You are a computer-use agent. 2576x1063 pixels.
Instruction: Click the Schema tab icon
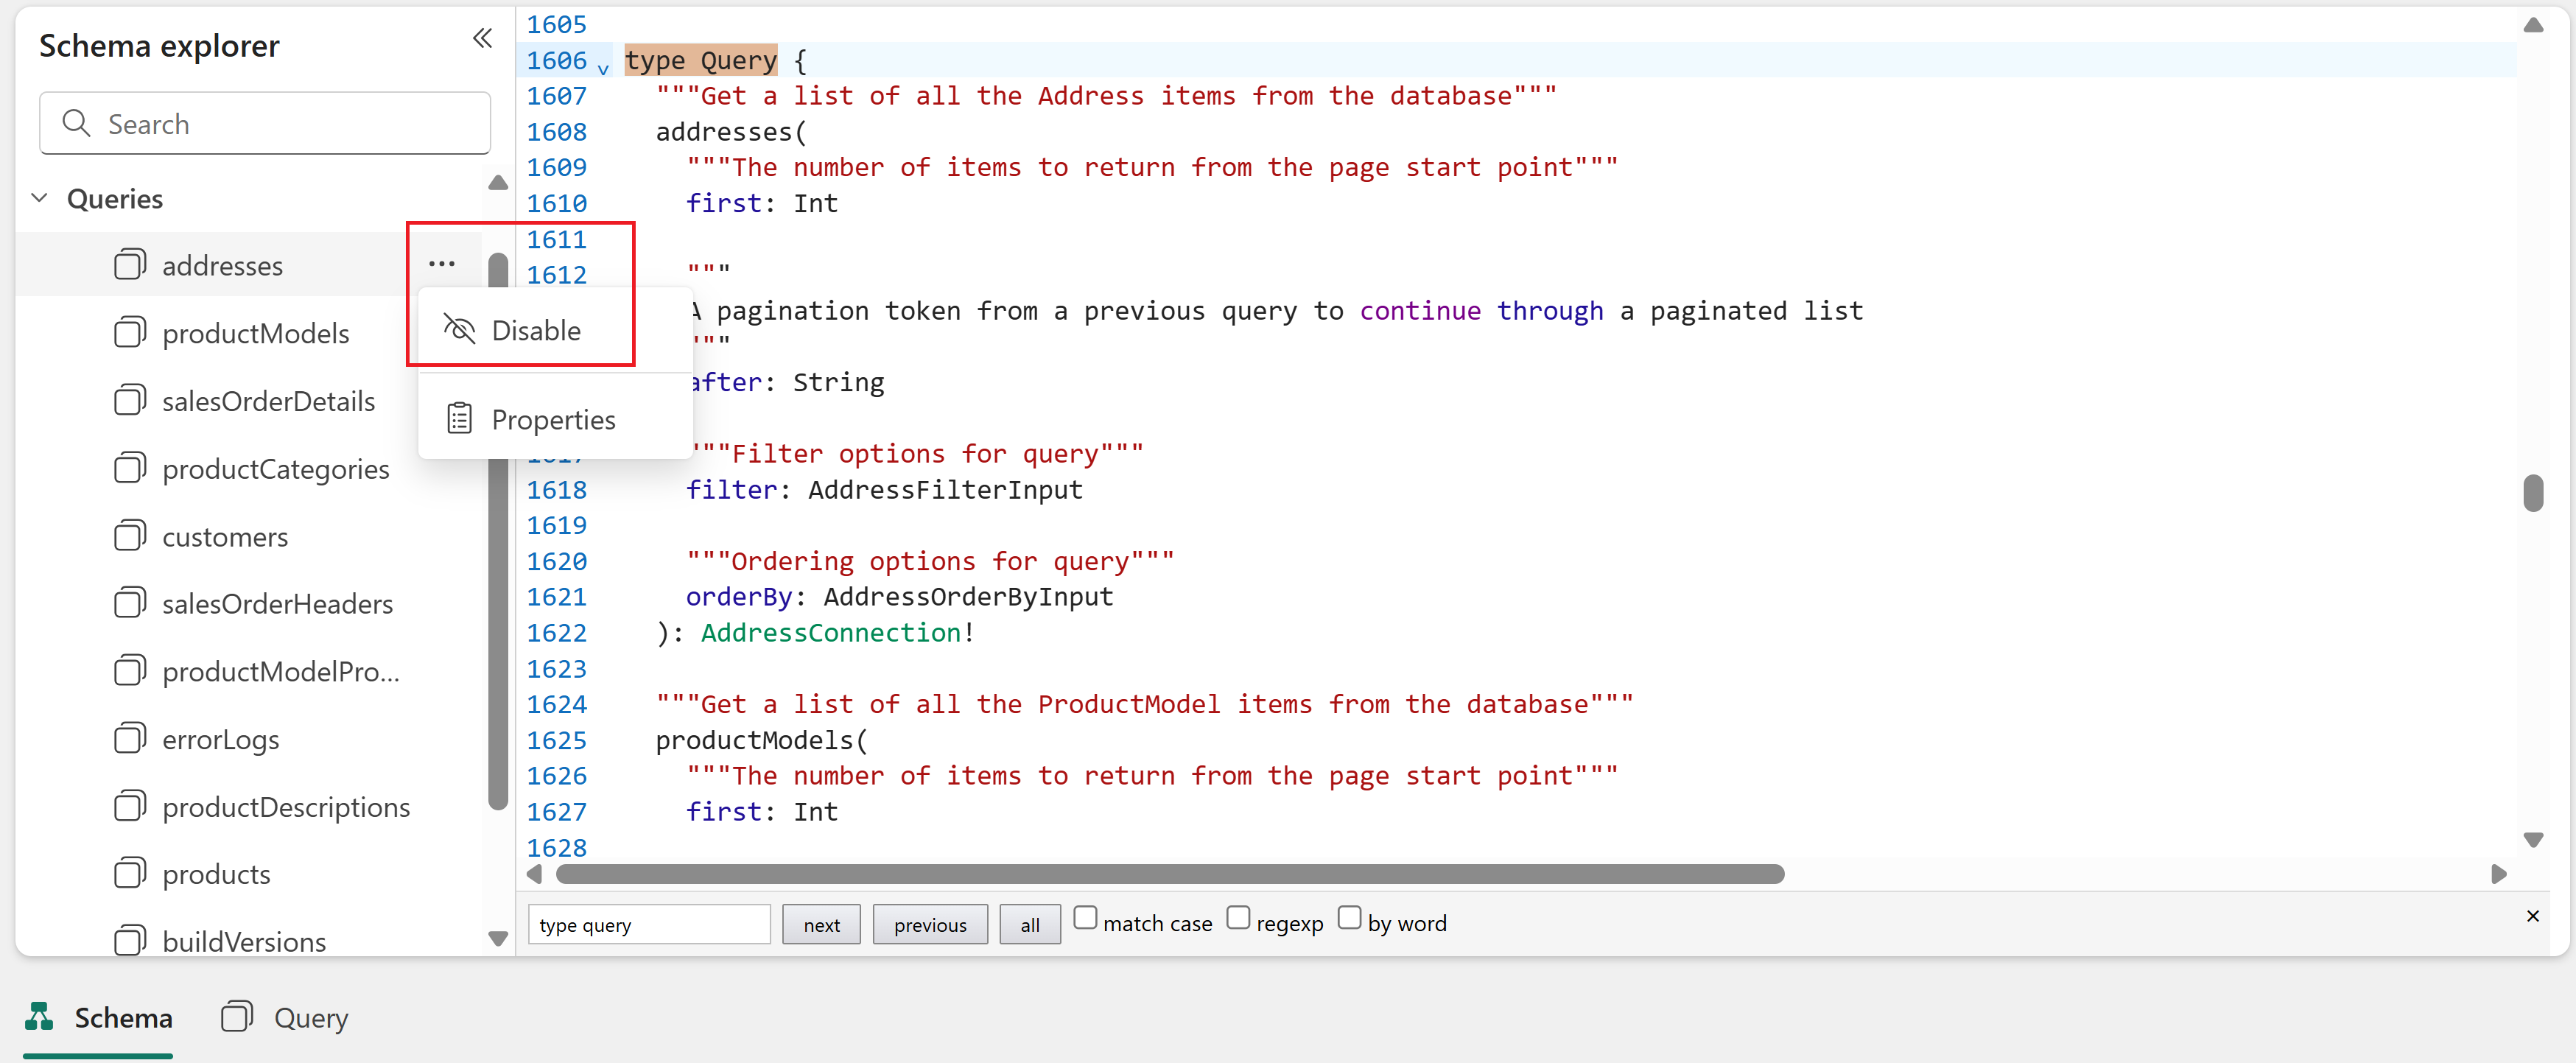40,1016
